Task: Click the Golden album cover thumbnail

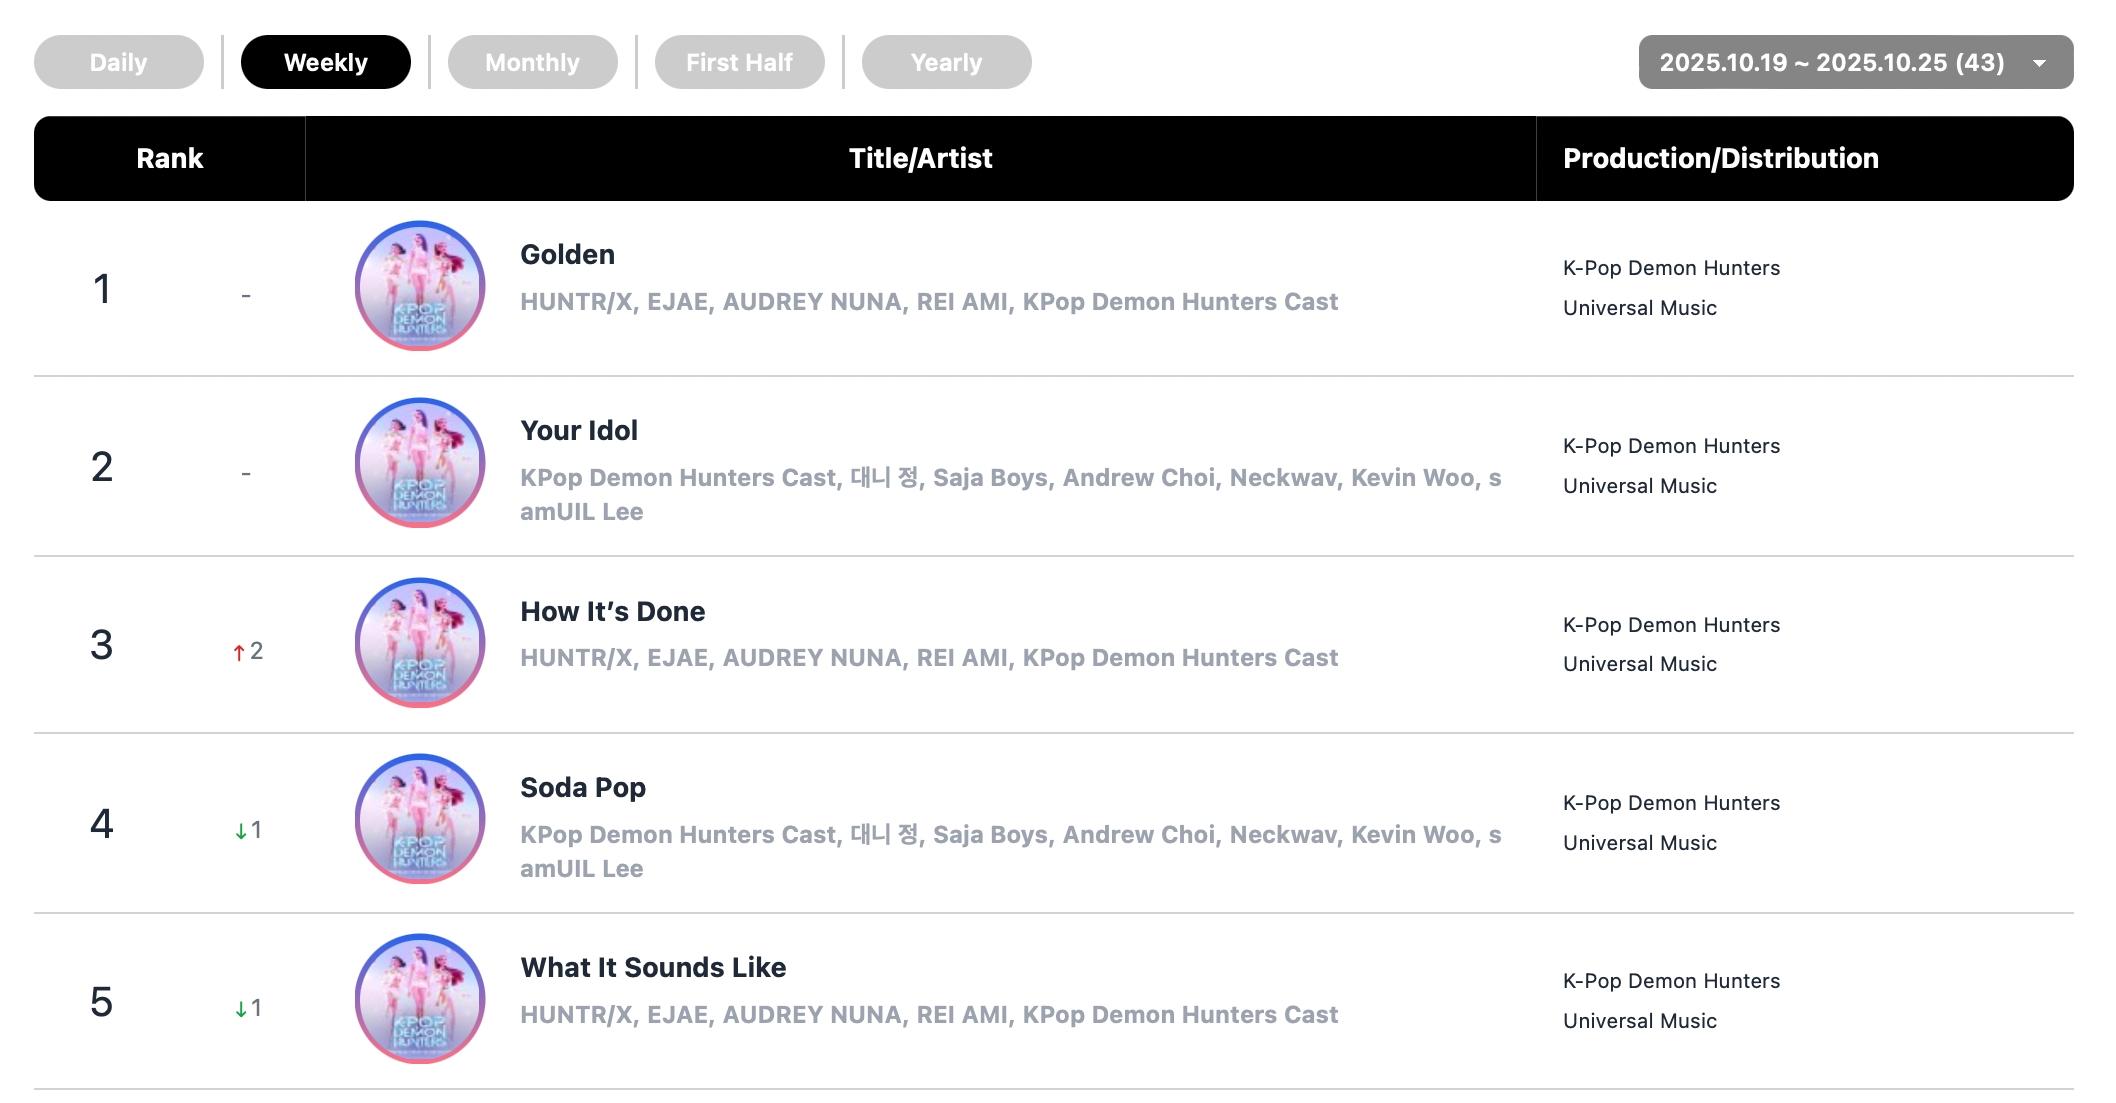Action: click(420, 286)
